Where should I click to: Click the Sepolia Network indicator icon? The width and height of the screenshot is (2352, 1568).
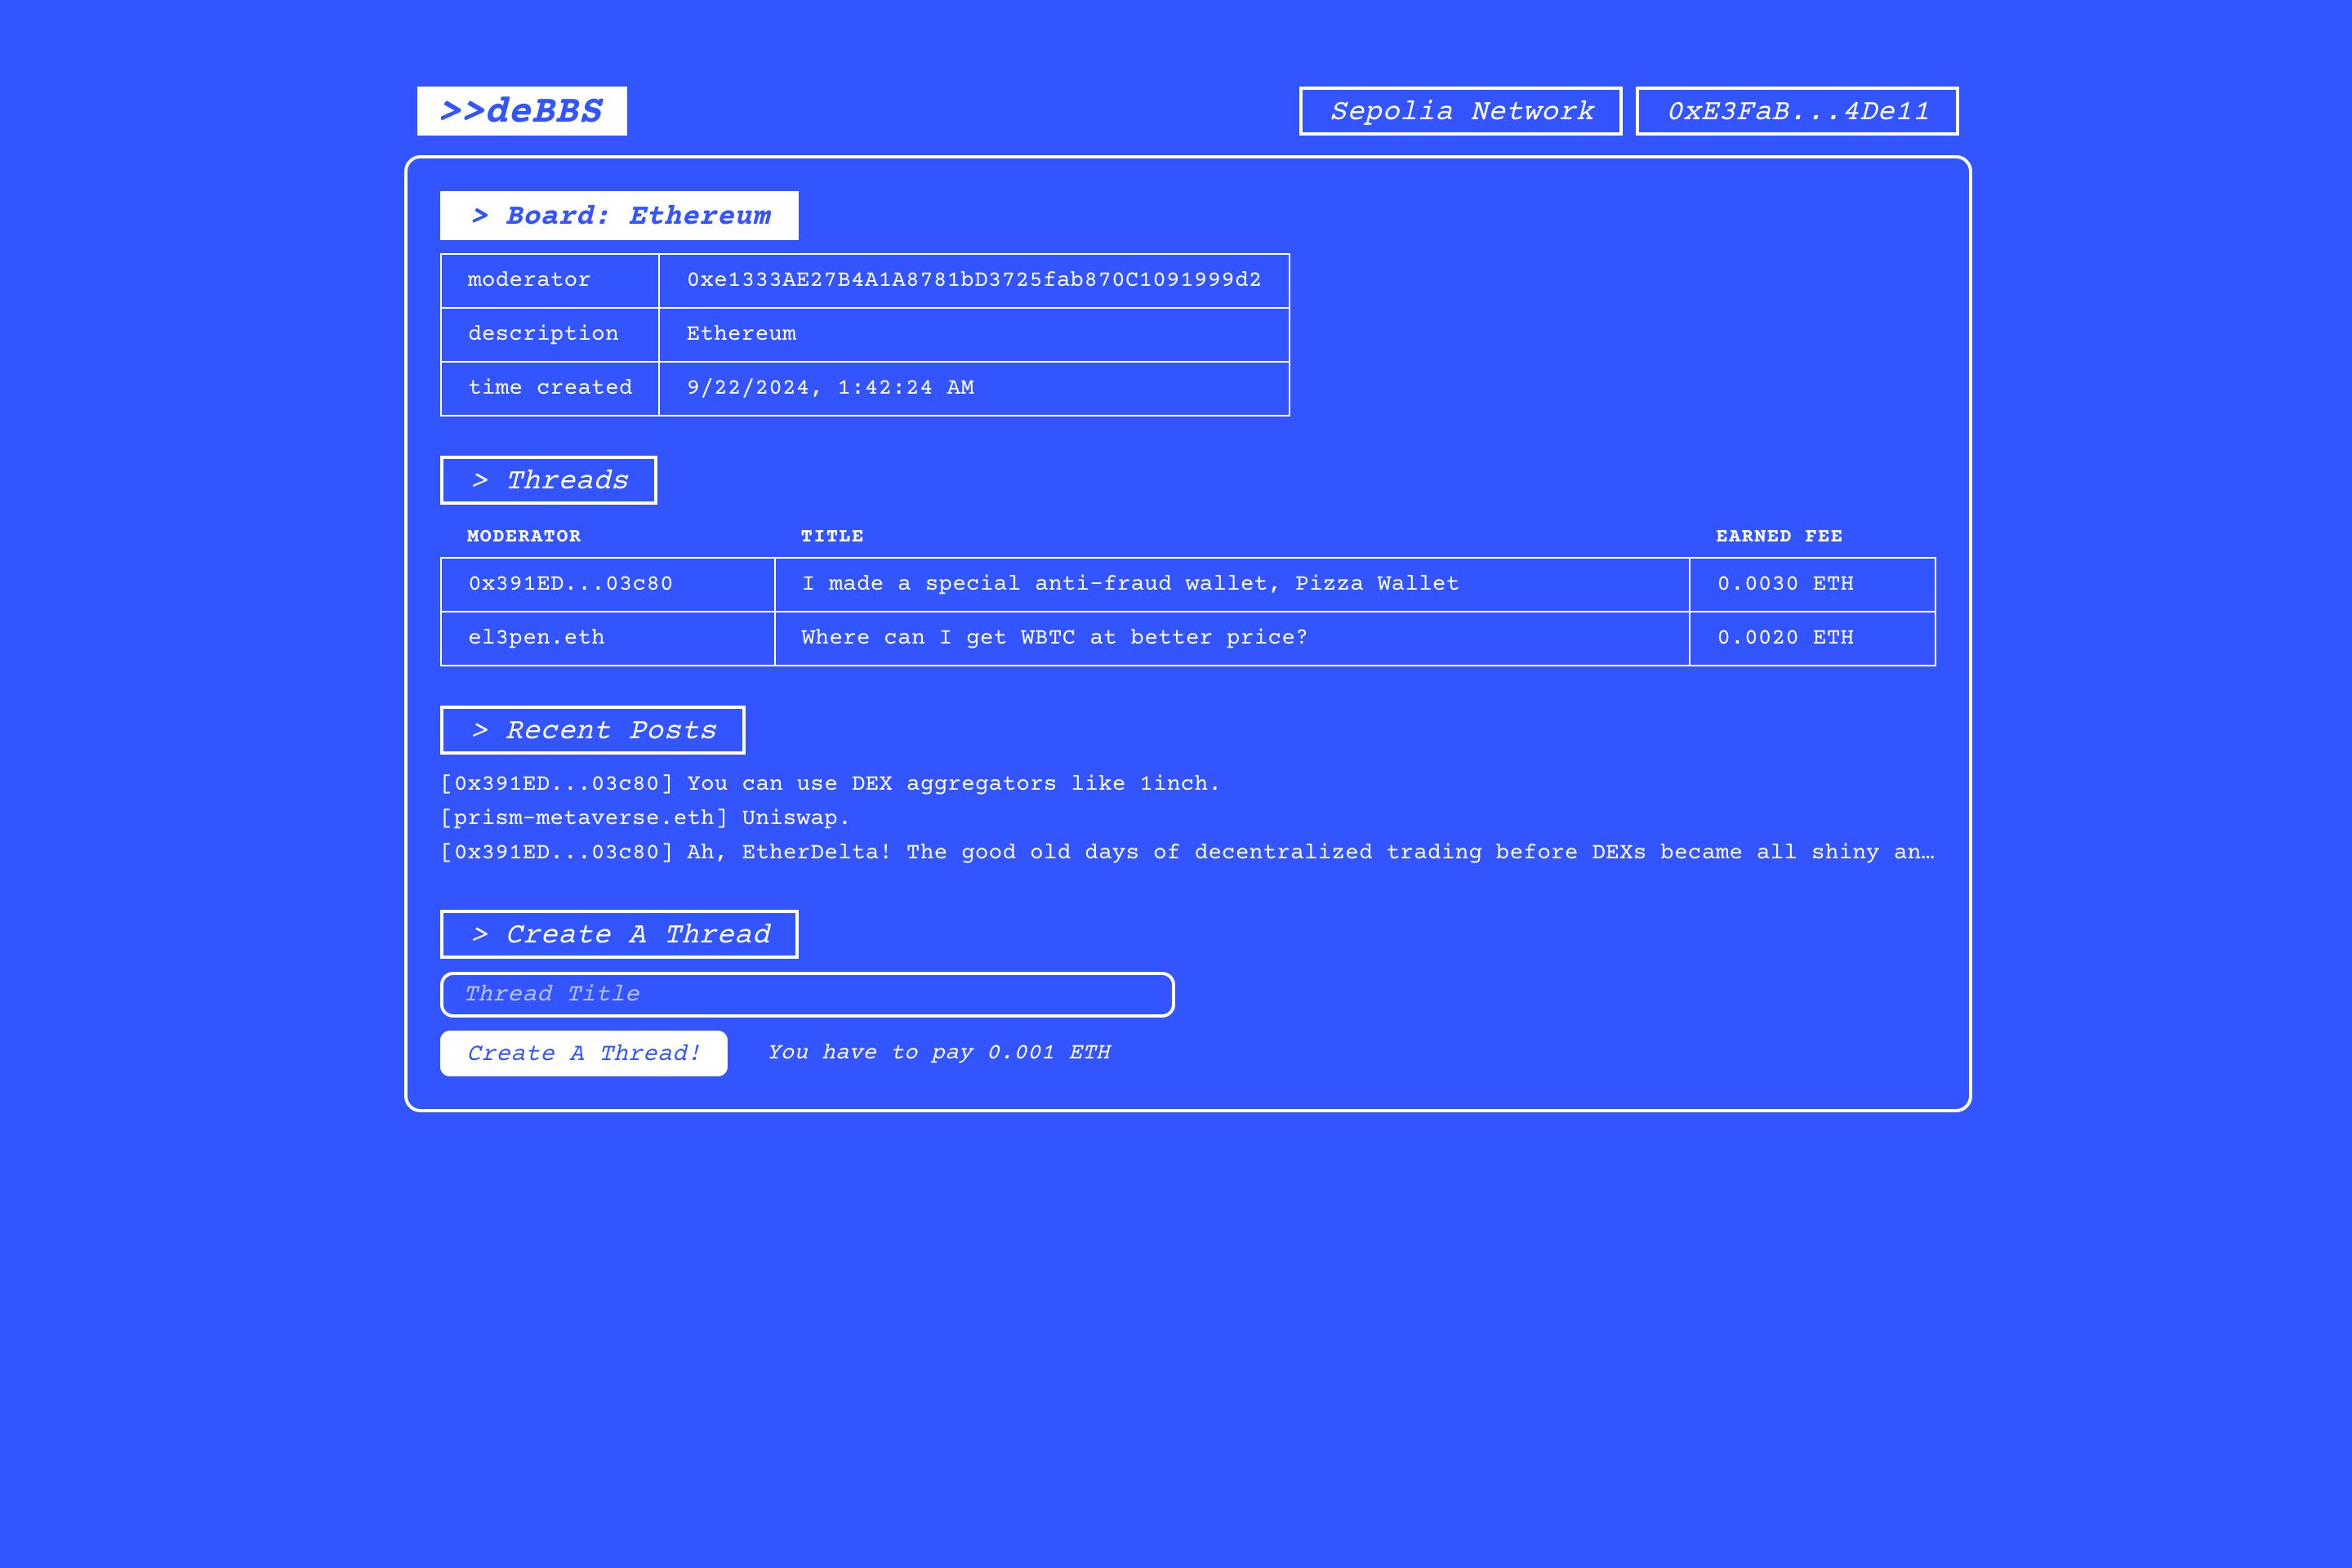(x=1459, y=110)
